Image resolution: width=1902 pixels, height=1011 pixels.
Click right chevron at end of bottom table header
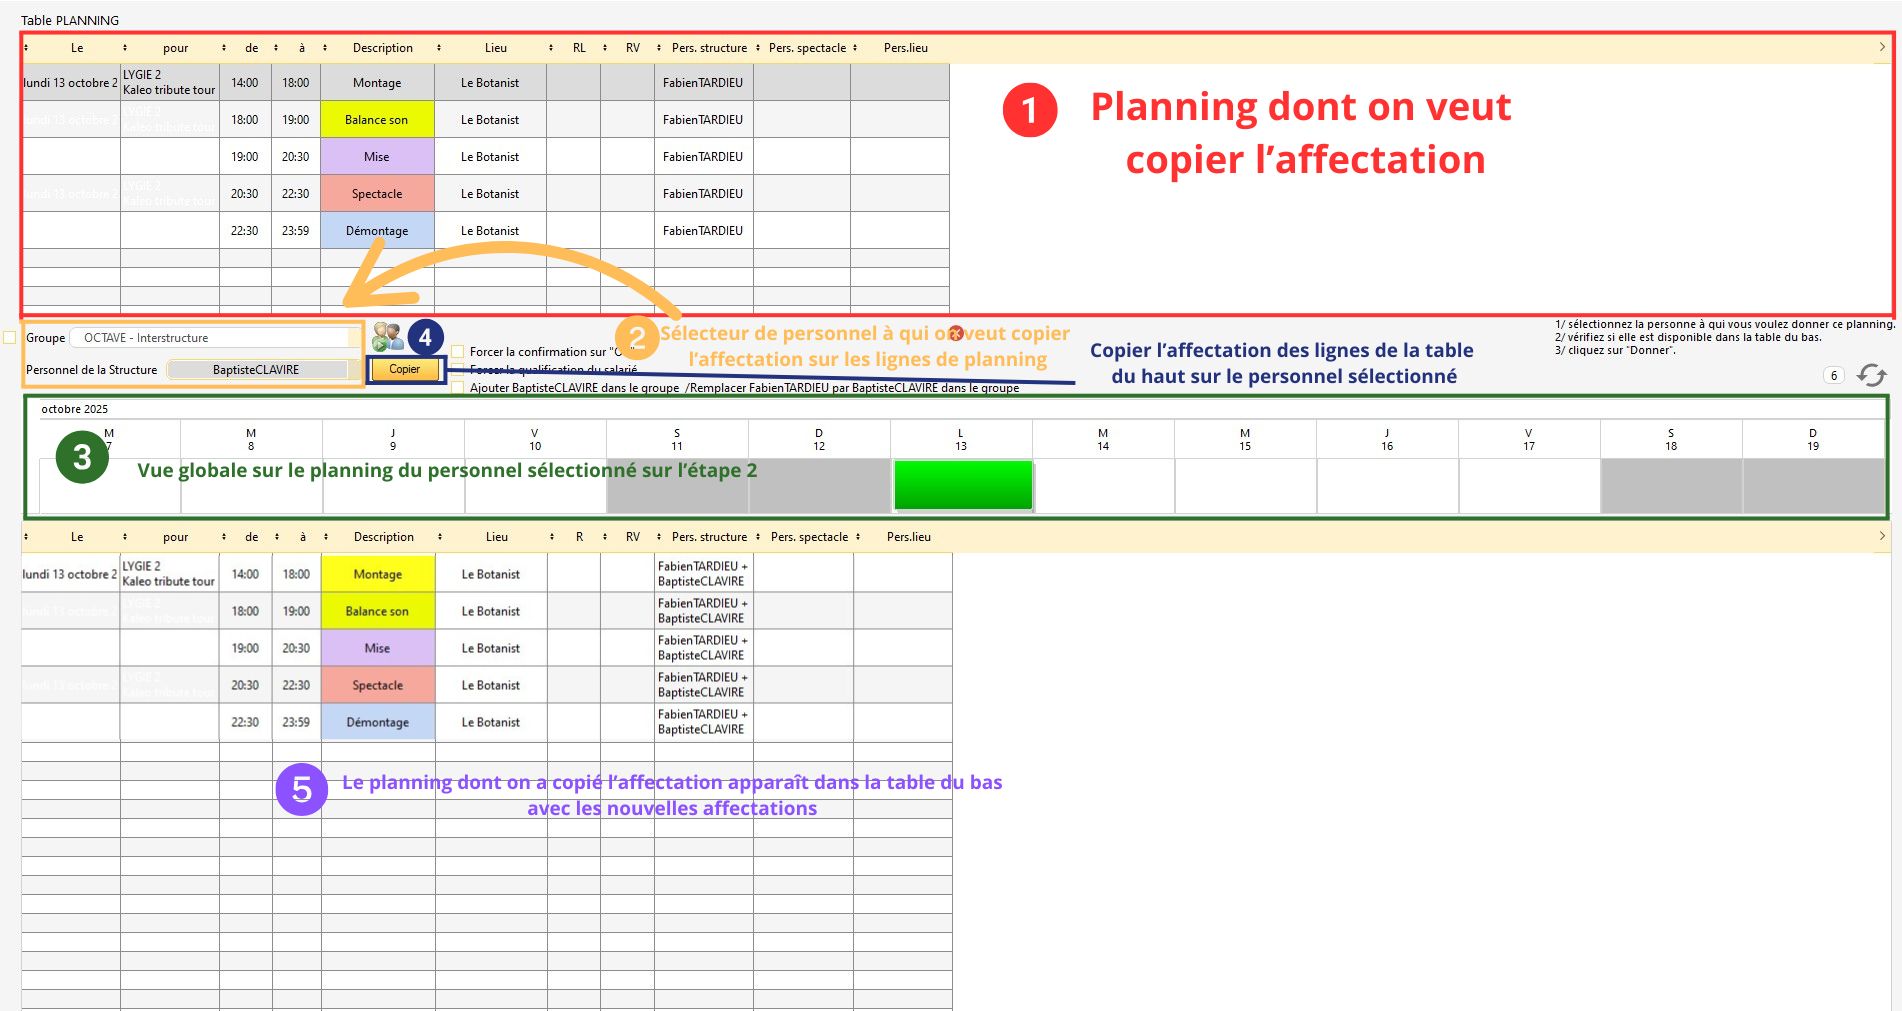click(x=1881, y=536)
